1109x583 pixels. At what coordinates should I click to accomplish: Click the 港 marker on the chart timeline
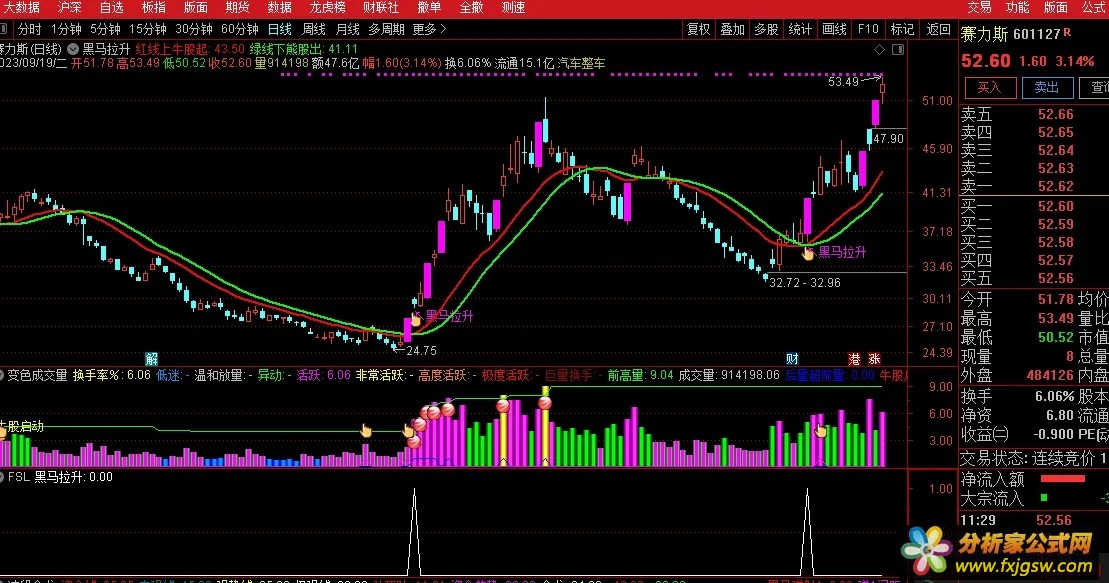point(854,359)
